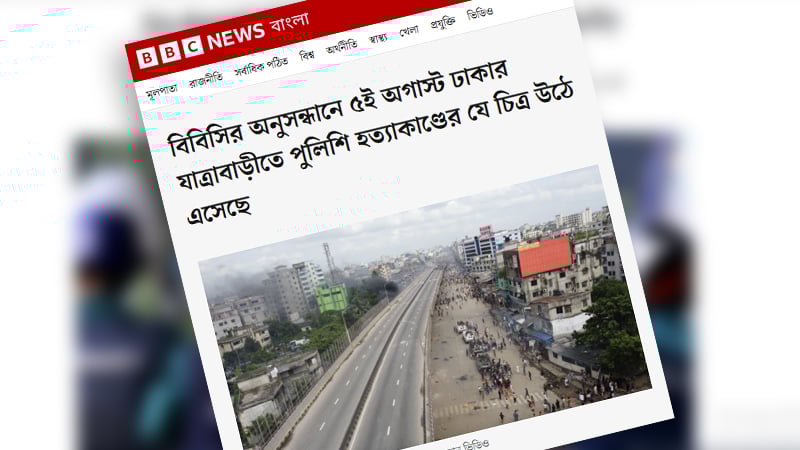Go to সর্বাধিক পঠিত section
This screenshot has width=800, height=450.
tap(261, 66)
